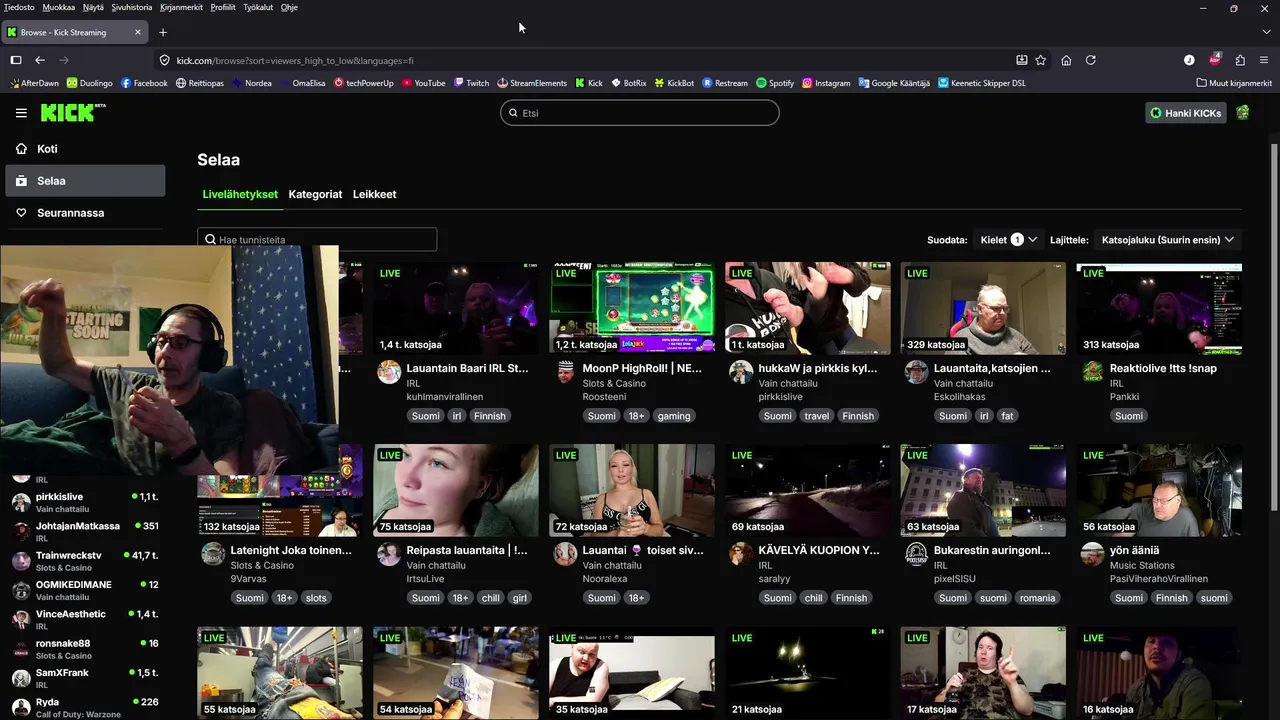Image resolution: width=1280 pixels, height=720 pixels.
Task: Open the Kirjanmerkit menu
Action: tap(181, 7)
